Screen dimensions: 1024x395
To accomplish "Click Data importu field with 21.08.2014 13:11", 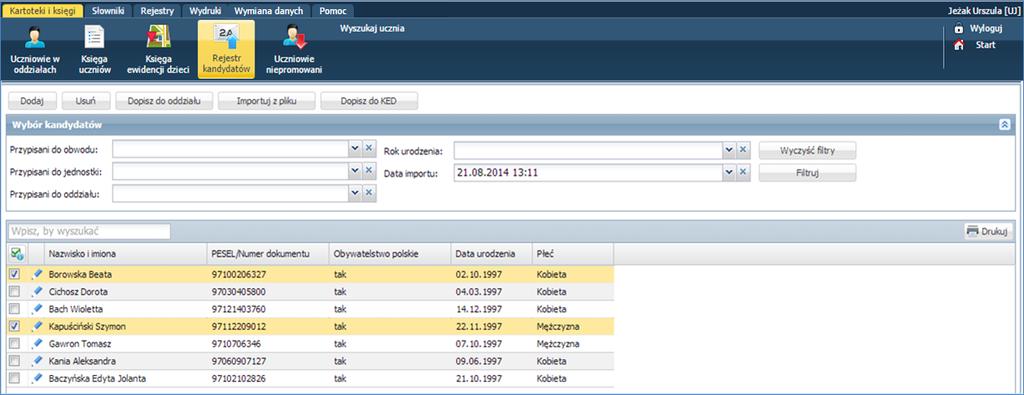I will click(x=588, y=173).
